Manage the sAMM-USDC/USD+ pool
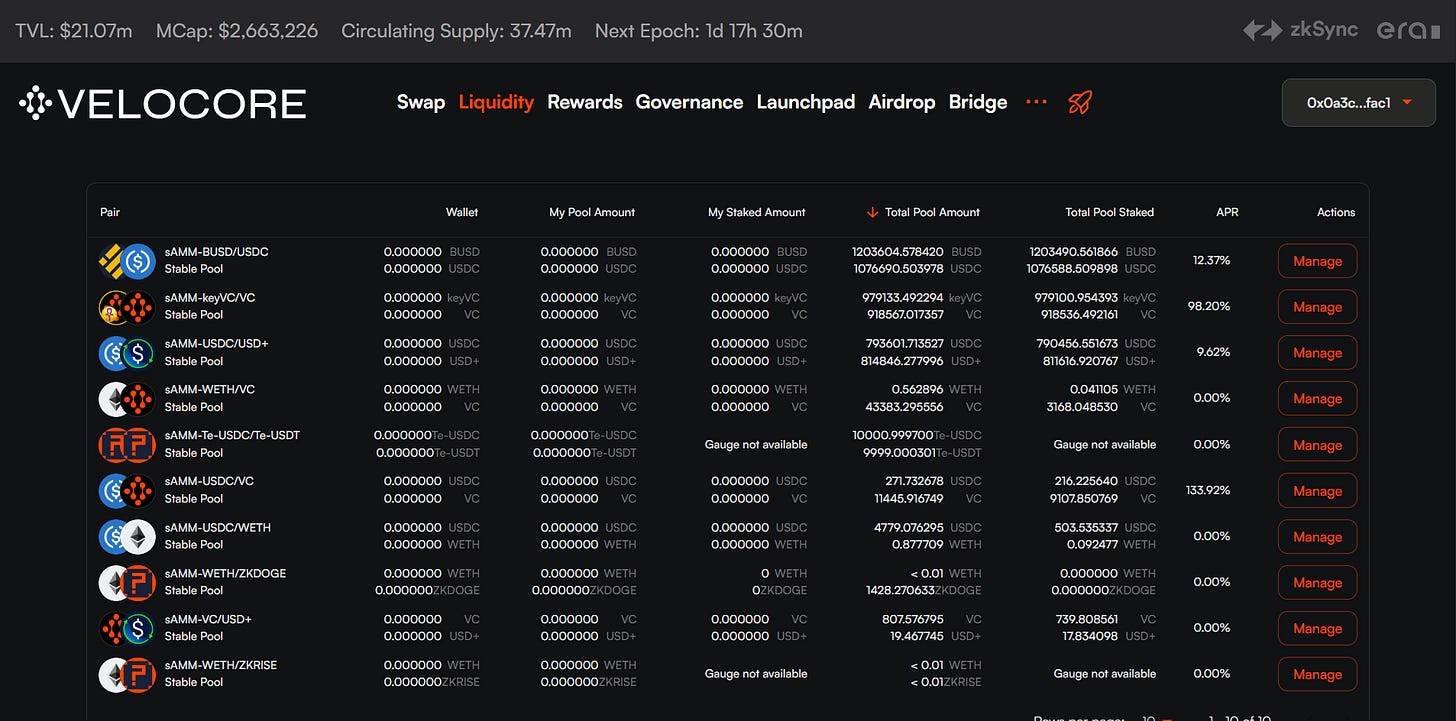This screenshot has height=721, width=1456. 1317,353
